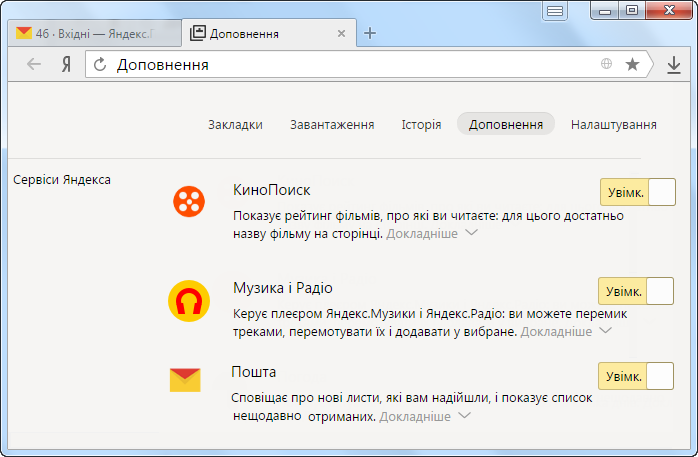Open the browser menu icon in title bar
This screenshot has height=457, width=698.
tap(555, 11)
